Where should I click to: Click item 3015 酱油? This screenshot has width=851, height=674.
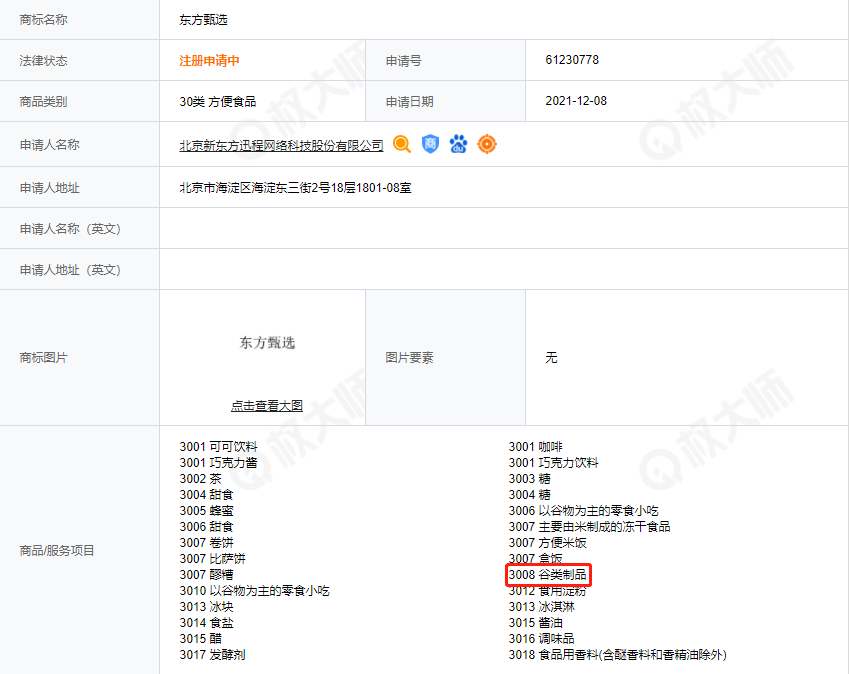pos(535,622)
